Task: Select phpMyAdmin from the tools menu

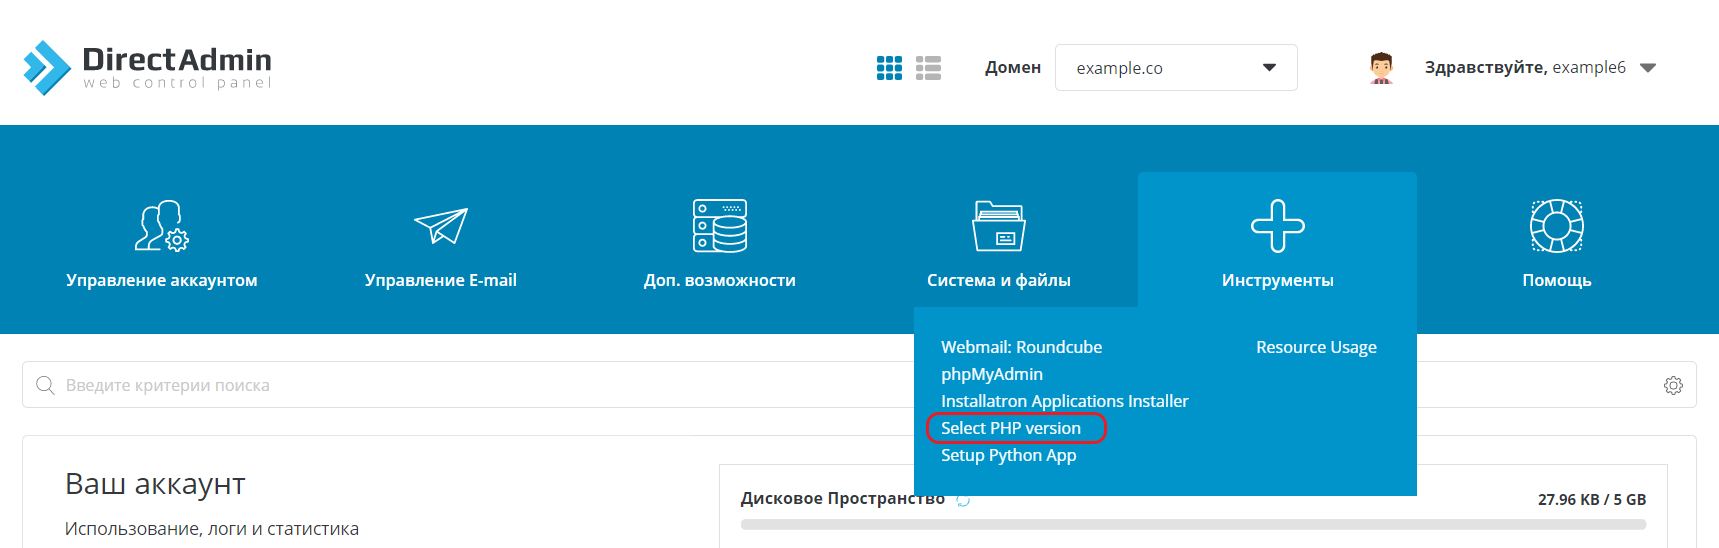Action: [x=991, y=374]
